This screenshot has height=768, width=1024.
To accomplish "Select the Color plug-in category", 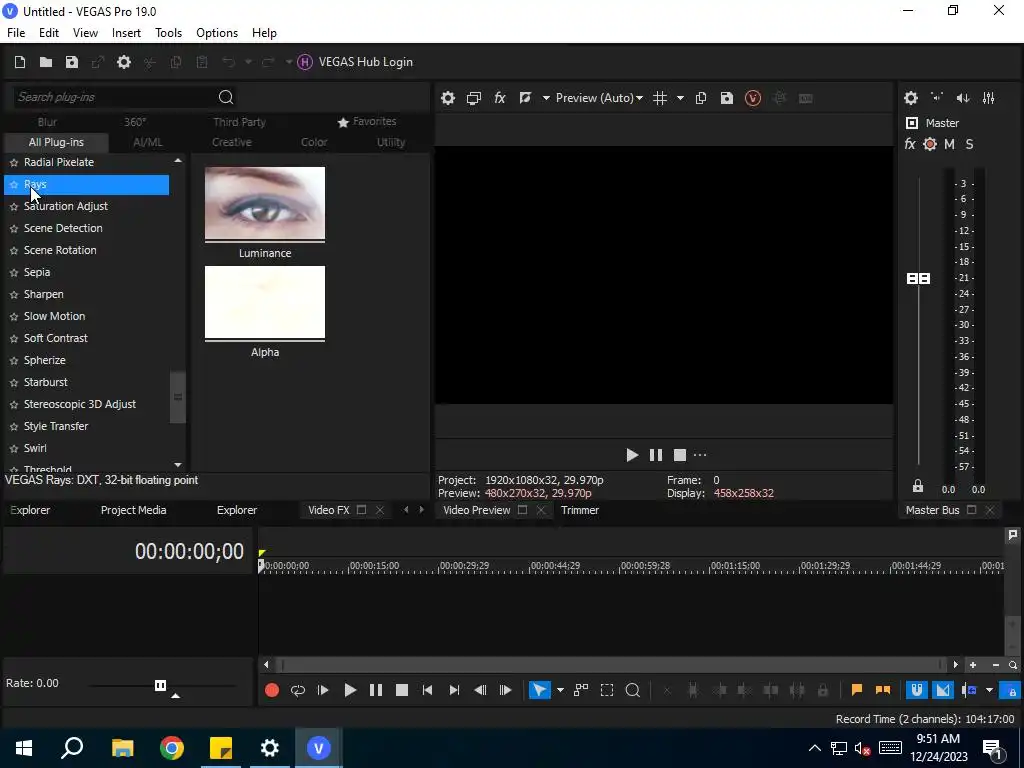I will pos(314,142).
